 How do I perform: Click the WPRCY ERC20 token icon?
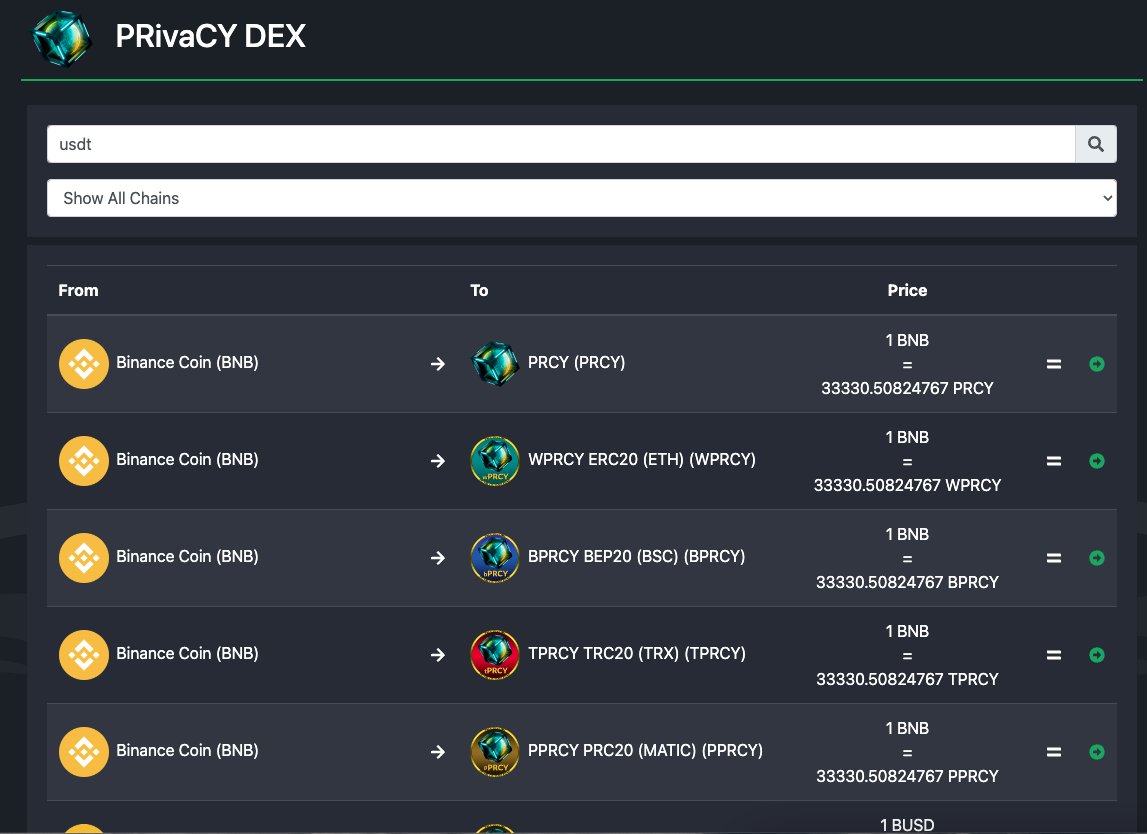coord(495,461)
